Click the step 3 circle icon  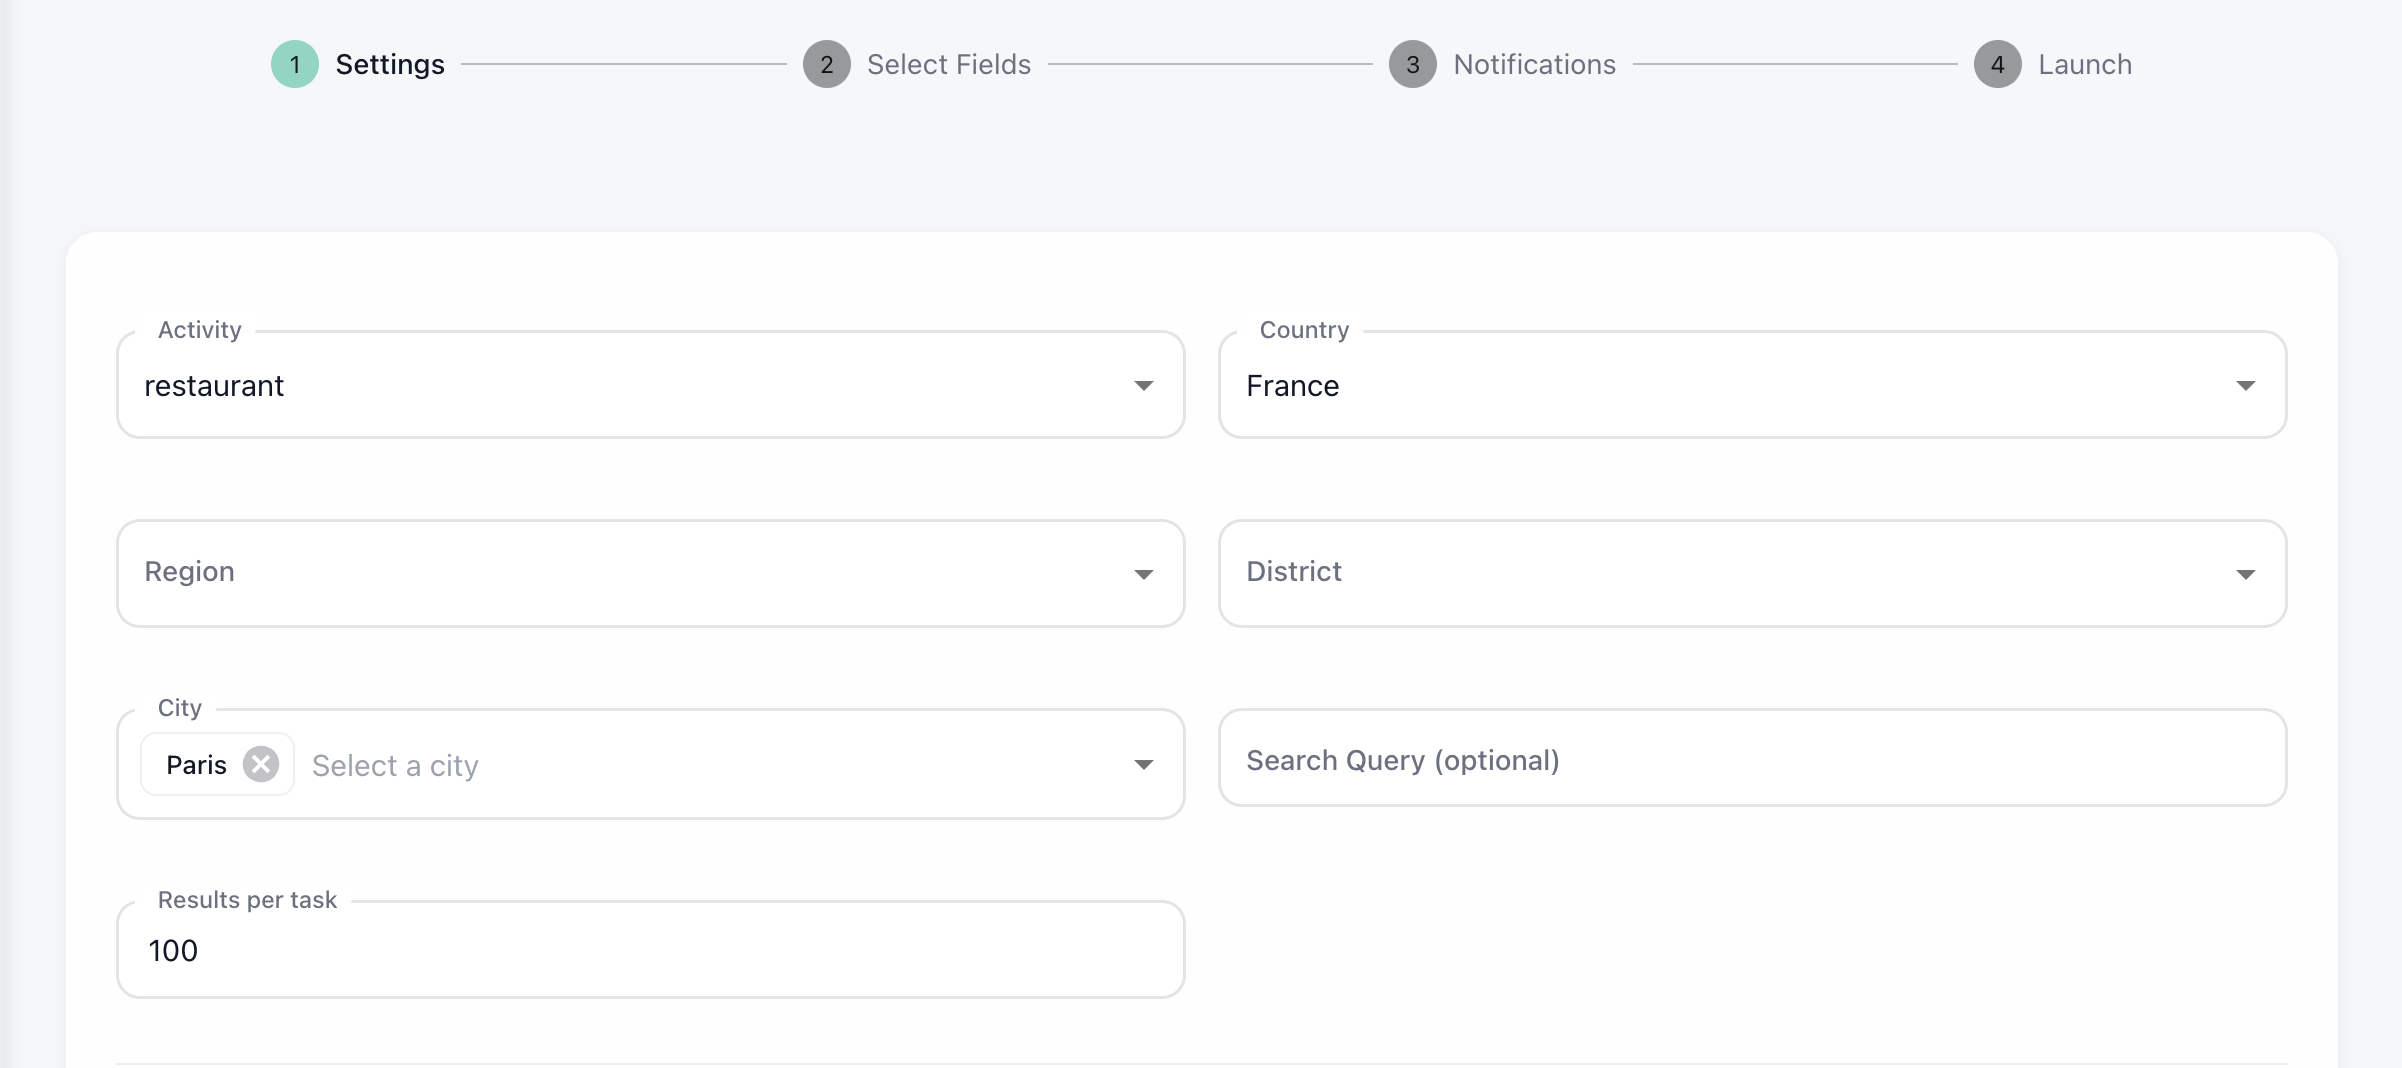tap(1412, 65)
